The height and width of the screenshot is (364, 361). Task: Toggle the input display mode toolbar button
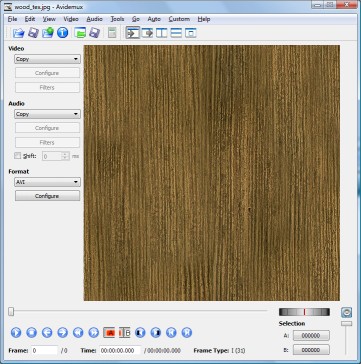[133, 33]
